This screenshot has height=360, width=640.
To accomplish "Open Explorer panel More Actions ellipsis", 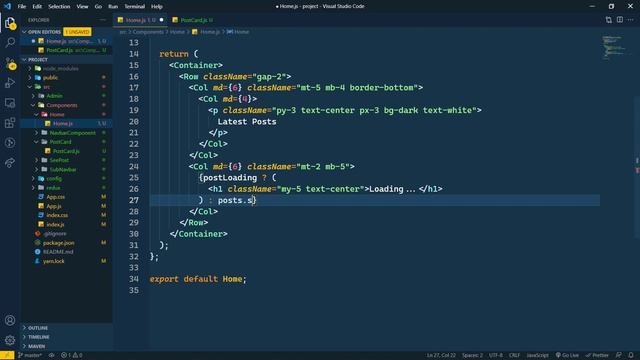I will pyautogui.click(x=102, y=20).
